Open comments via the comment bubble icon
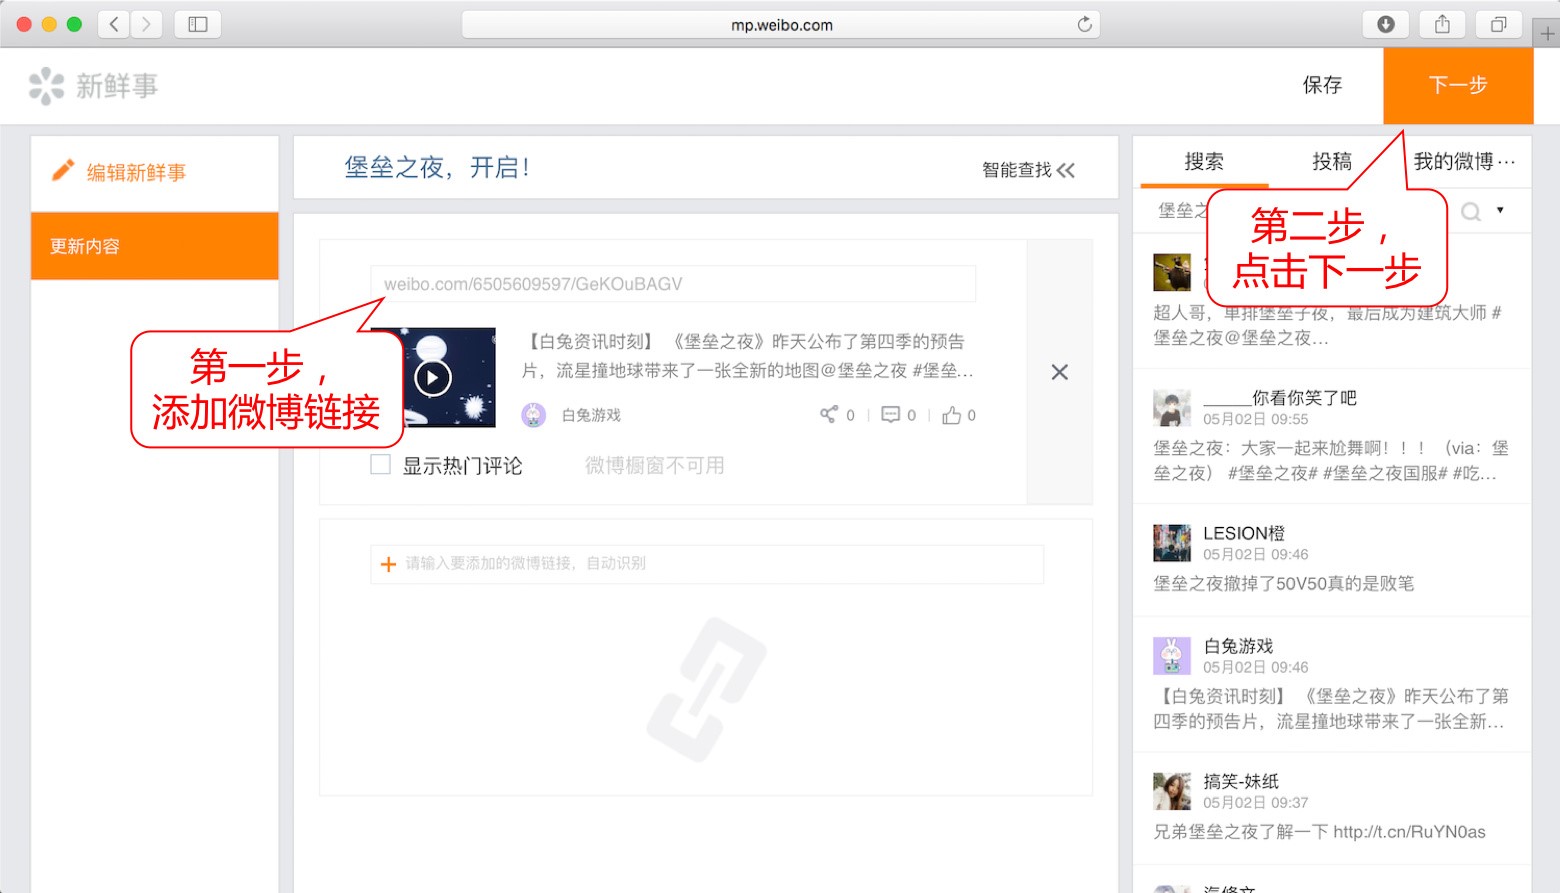Viewport: 1560px width, 893px height. pos(891,414)
